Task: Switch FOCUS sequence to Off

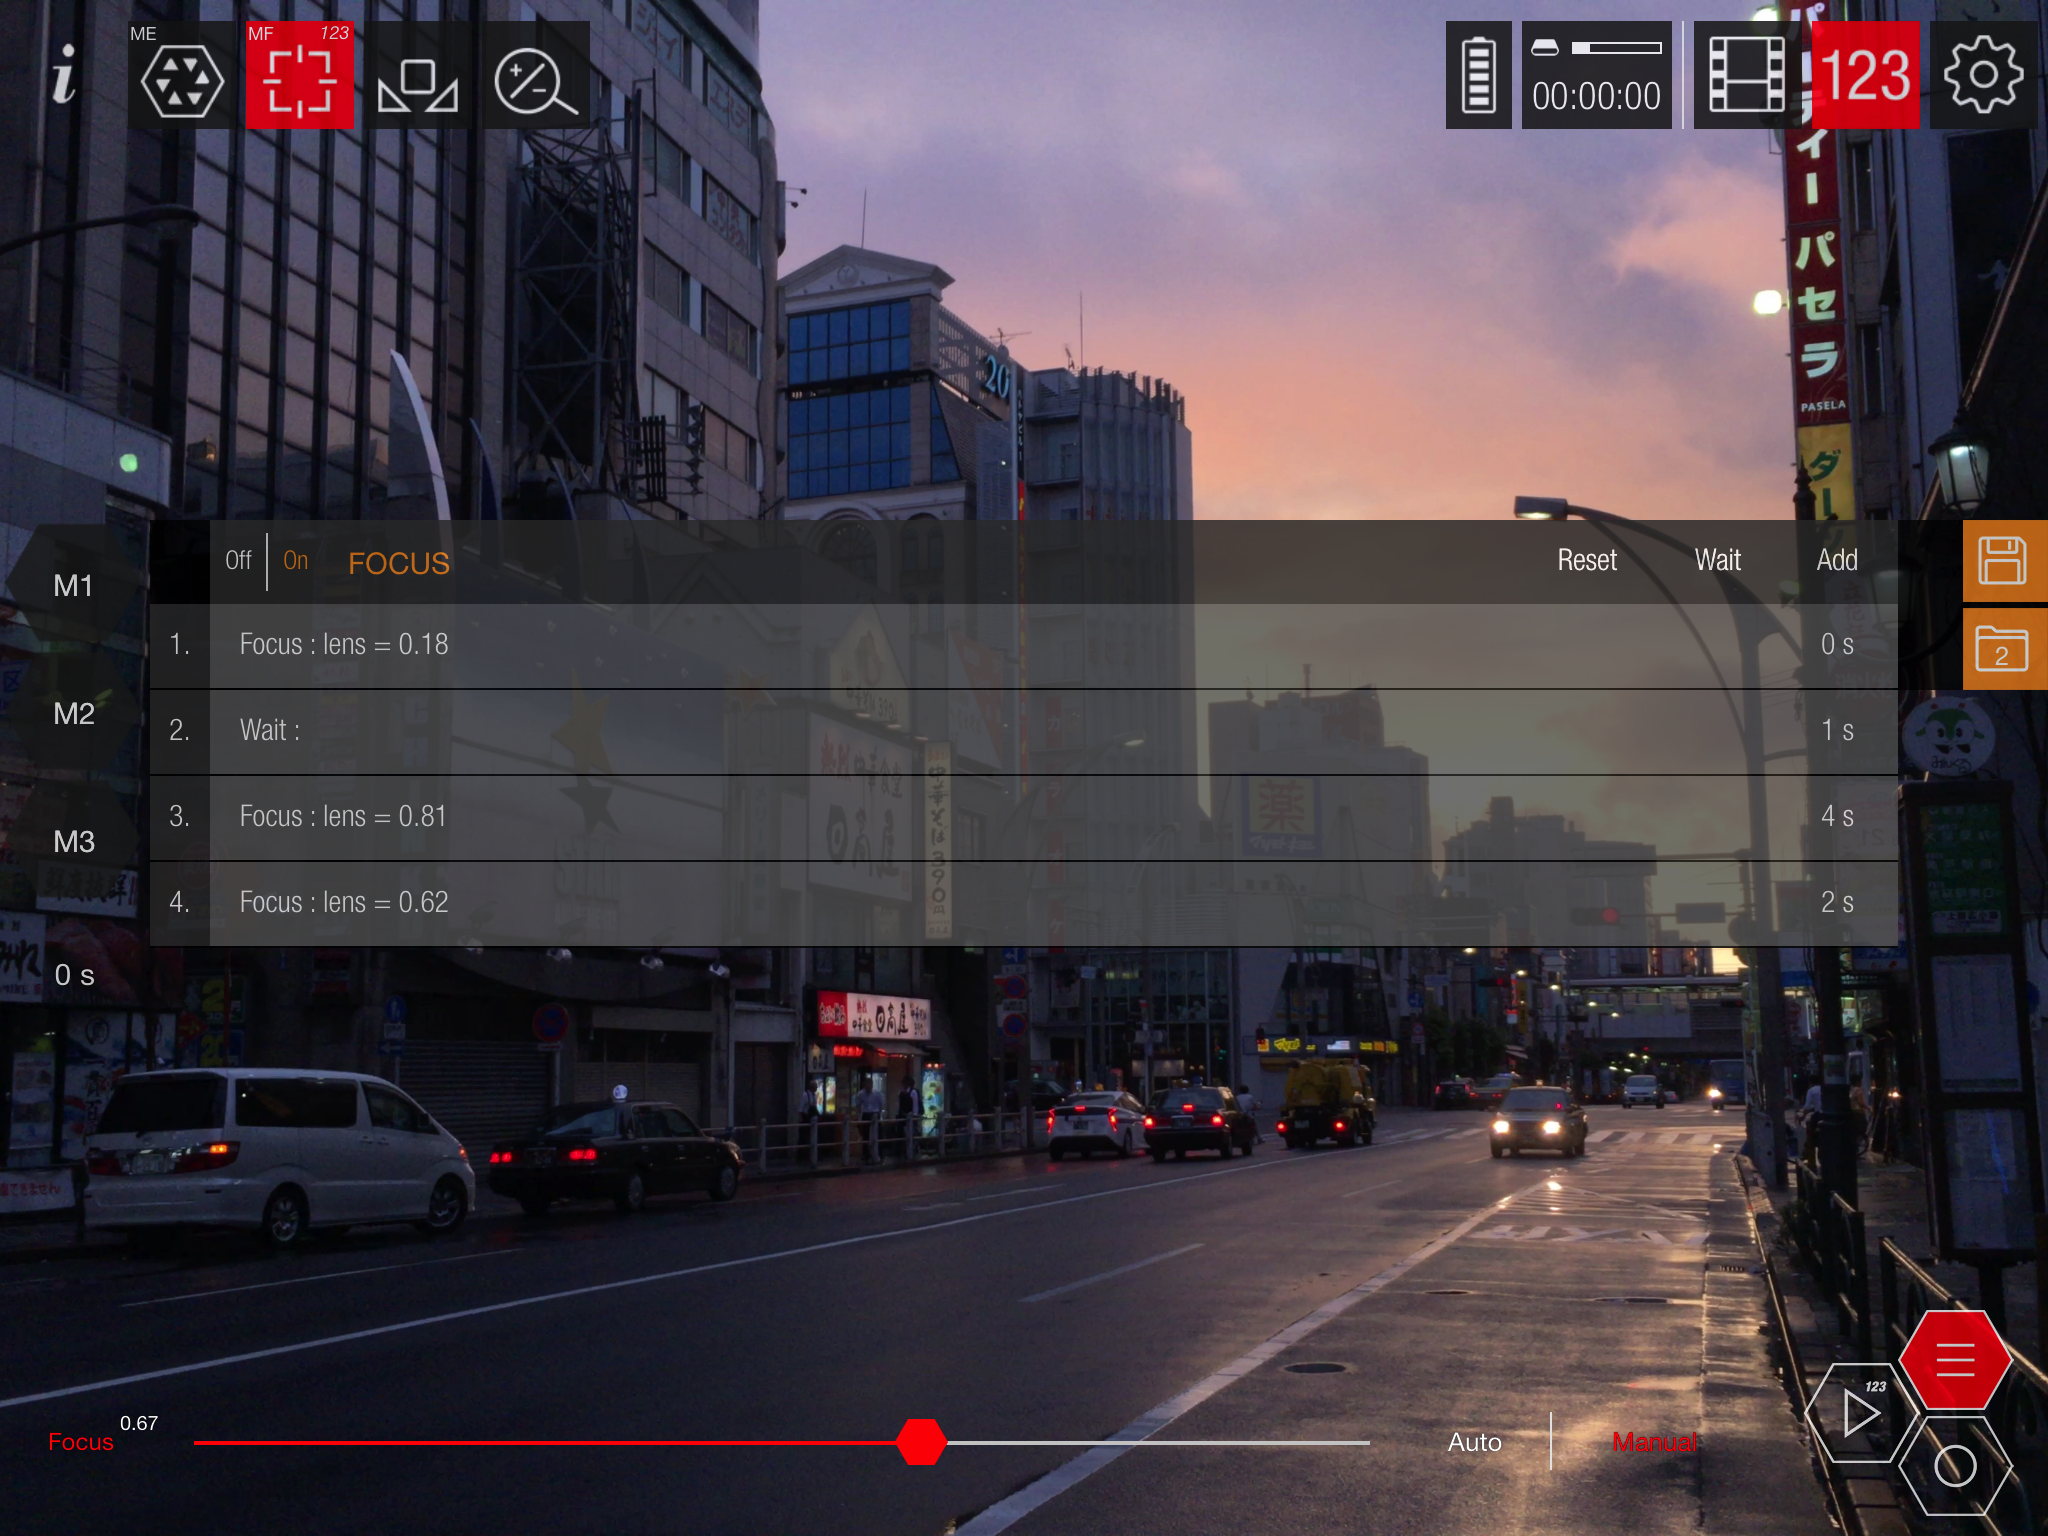Action: tap(238, 561)
